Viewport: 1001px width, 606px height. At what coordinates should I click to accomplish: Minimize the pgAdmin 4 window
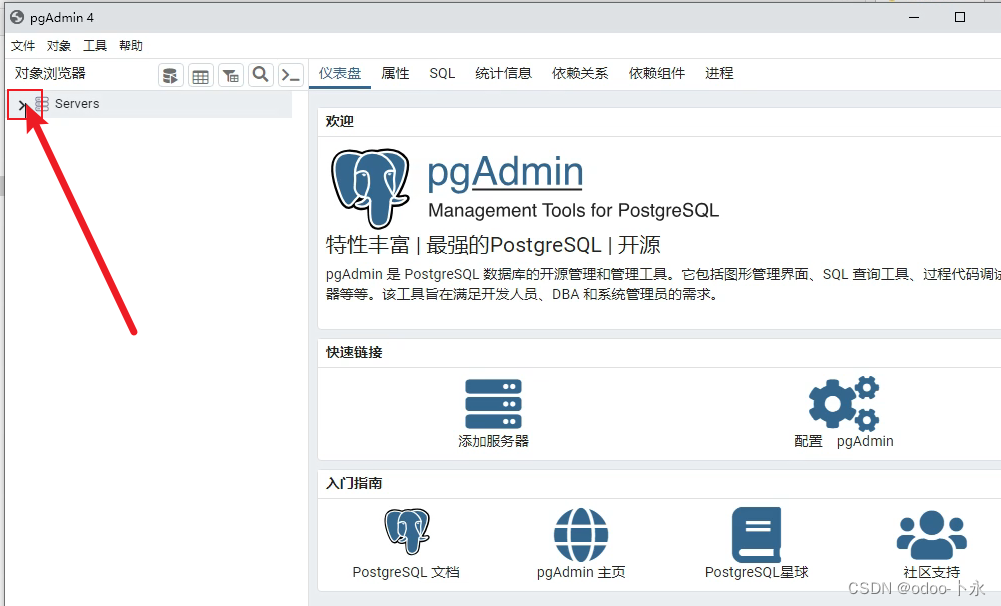pyautogui.click(x=914, y=17)
